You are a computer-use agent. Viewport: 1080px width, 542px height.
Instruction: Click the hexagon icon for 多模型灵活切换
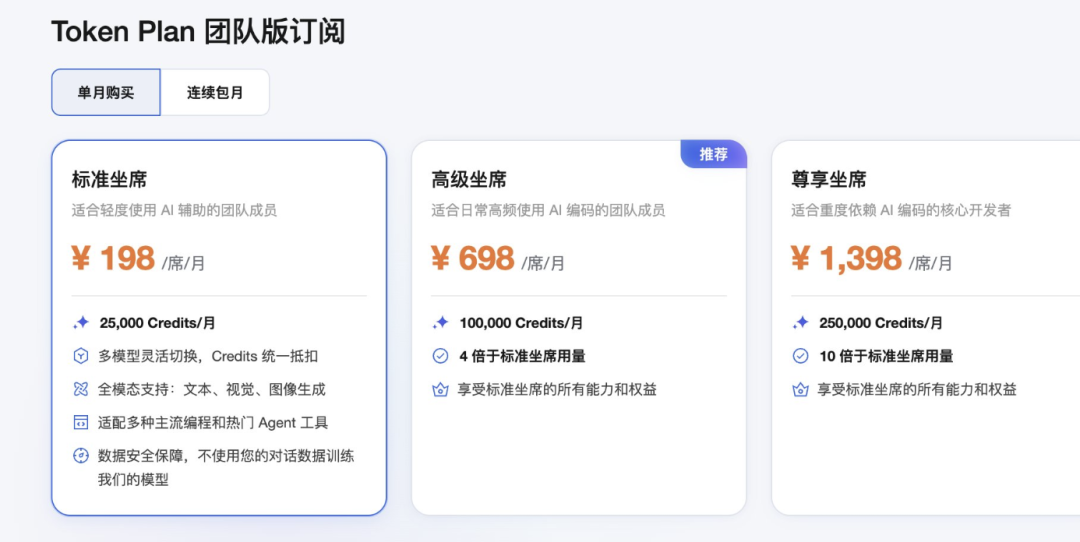point(81,356)
